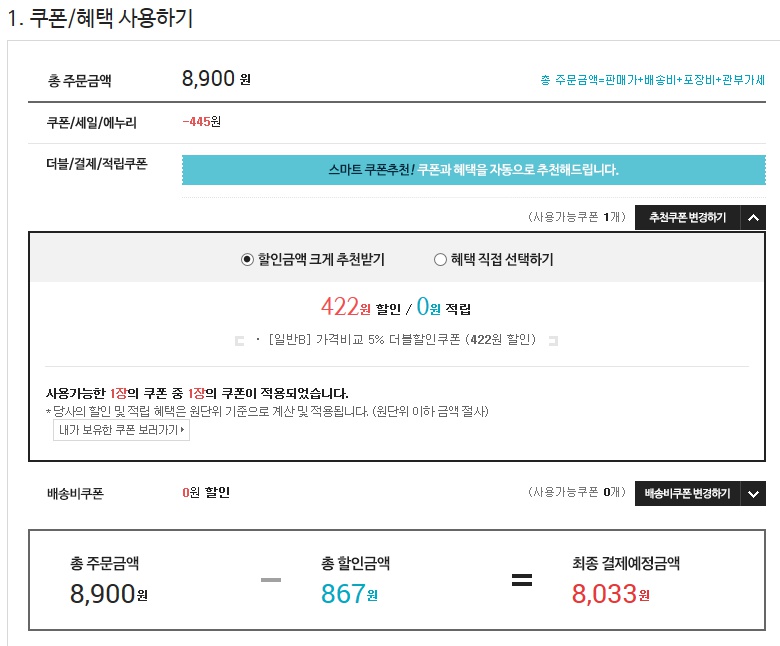
Task: Select the 할인금액 크게 추천받기 radio option
Action: click(x=248, y=260)
